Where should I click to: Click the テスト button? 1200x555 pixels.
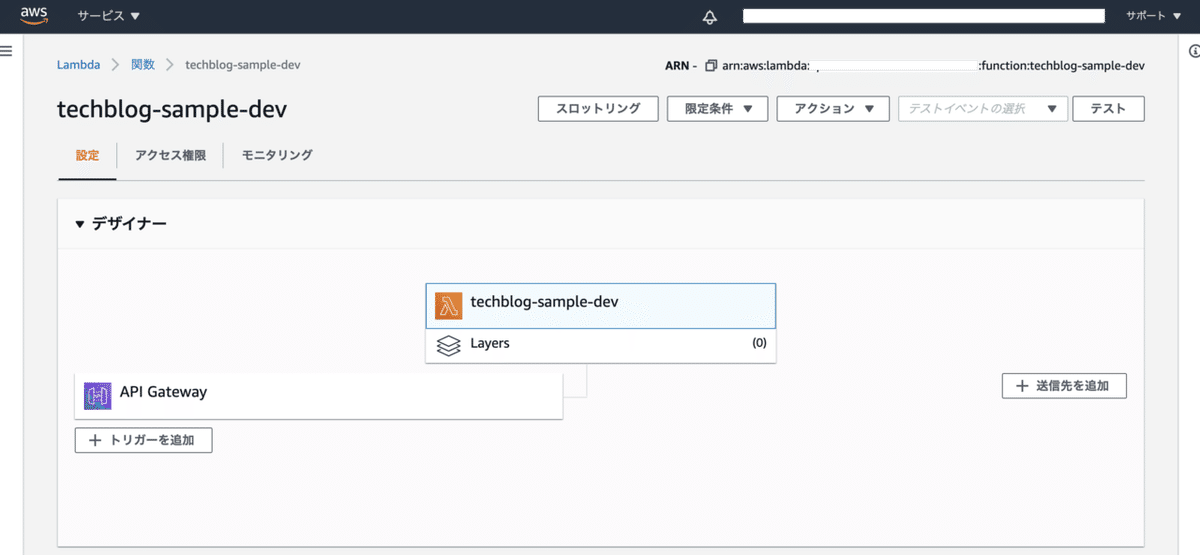(1108, 109)
